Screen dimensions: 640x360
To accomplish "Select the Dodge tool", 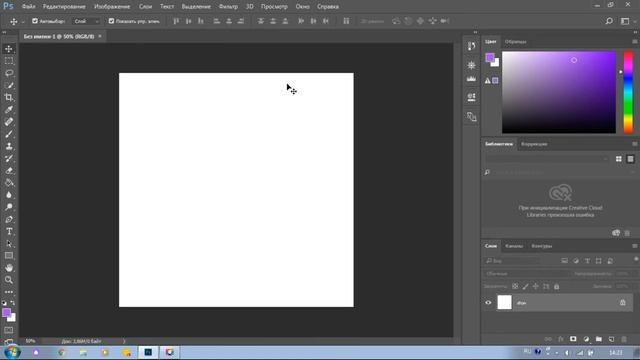I will click(x=9, y=207).
